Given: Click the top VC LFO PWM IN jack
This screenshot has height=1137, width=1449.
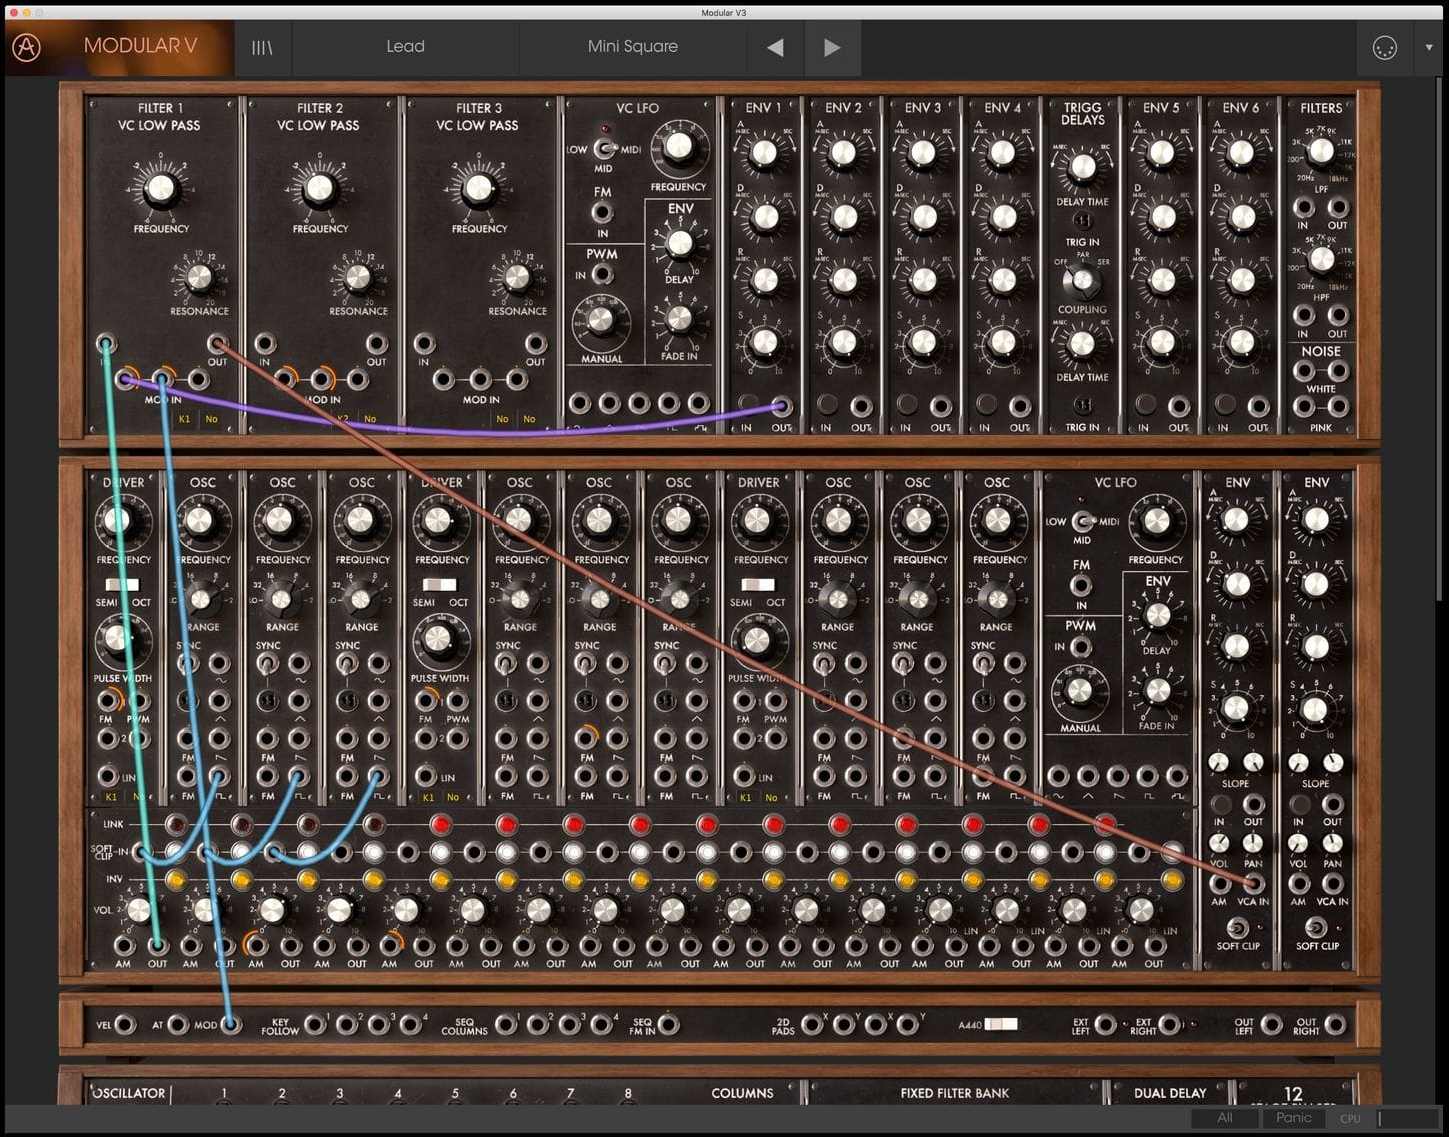Looking at the screenshot, I should [x=602, y=274].
